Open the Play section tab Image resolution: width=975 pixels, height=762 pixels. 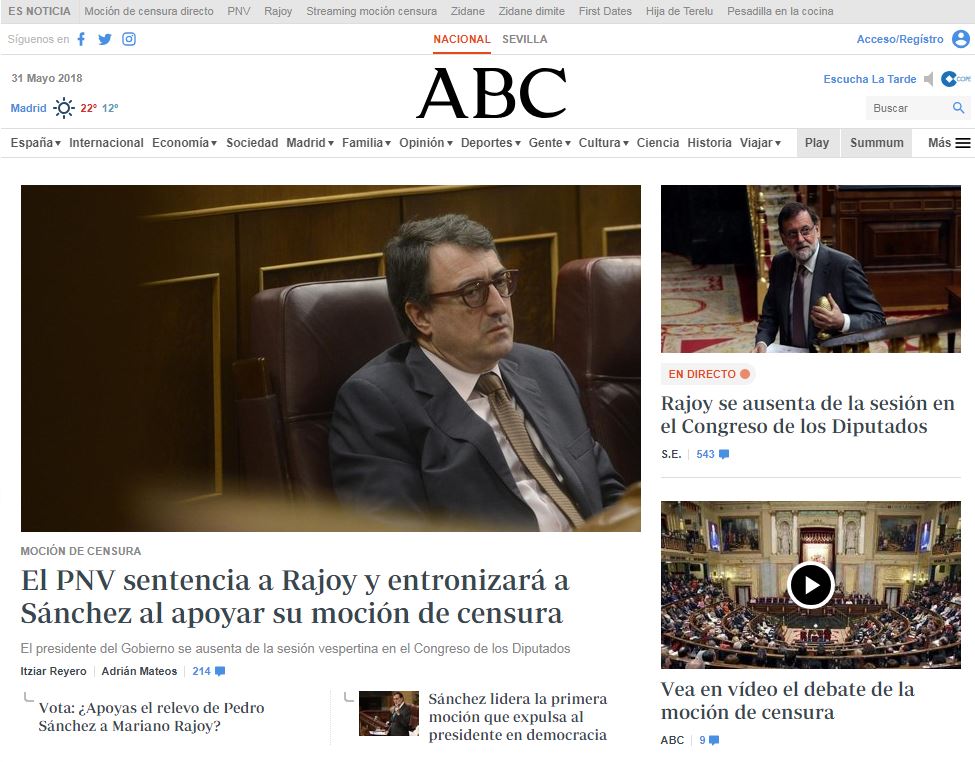click(817, 143)
